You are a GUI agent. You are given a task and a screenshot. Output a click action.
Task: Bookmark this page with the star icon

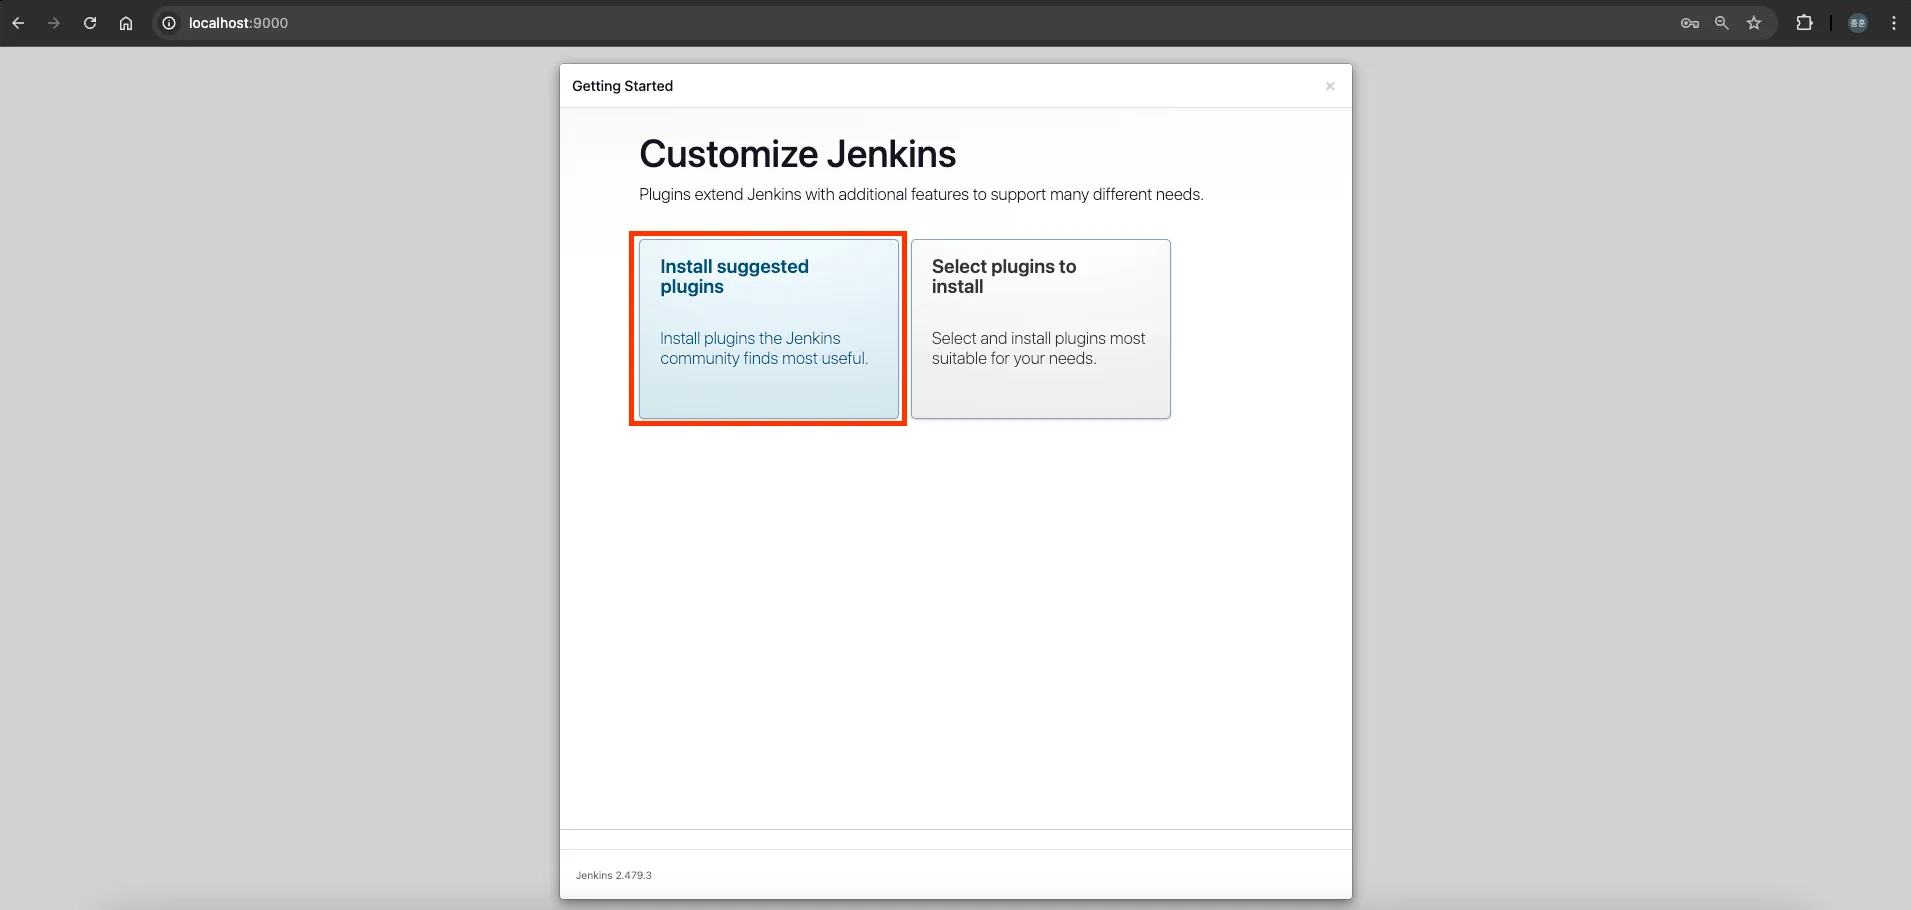point(1754,23)
